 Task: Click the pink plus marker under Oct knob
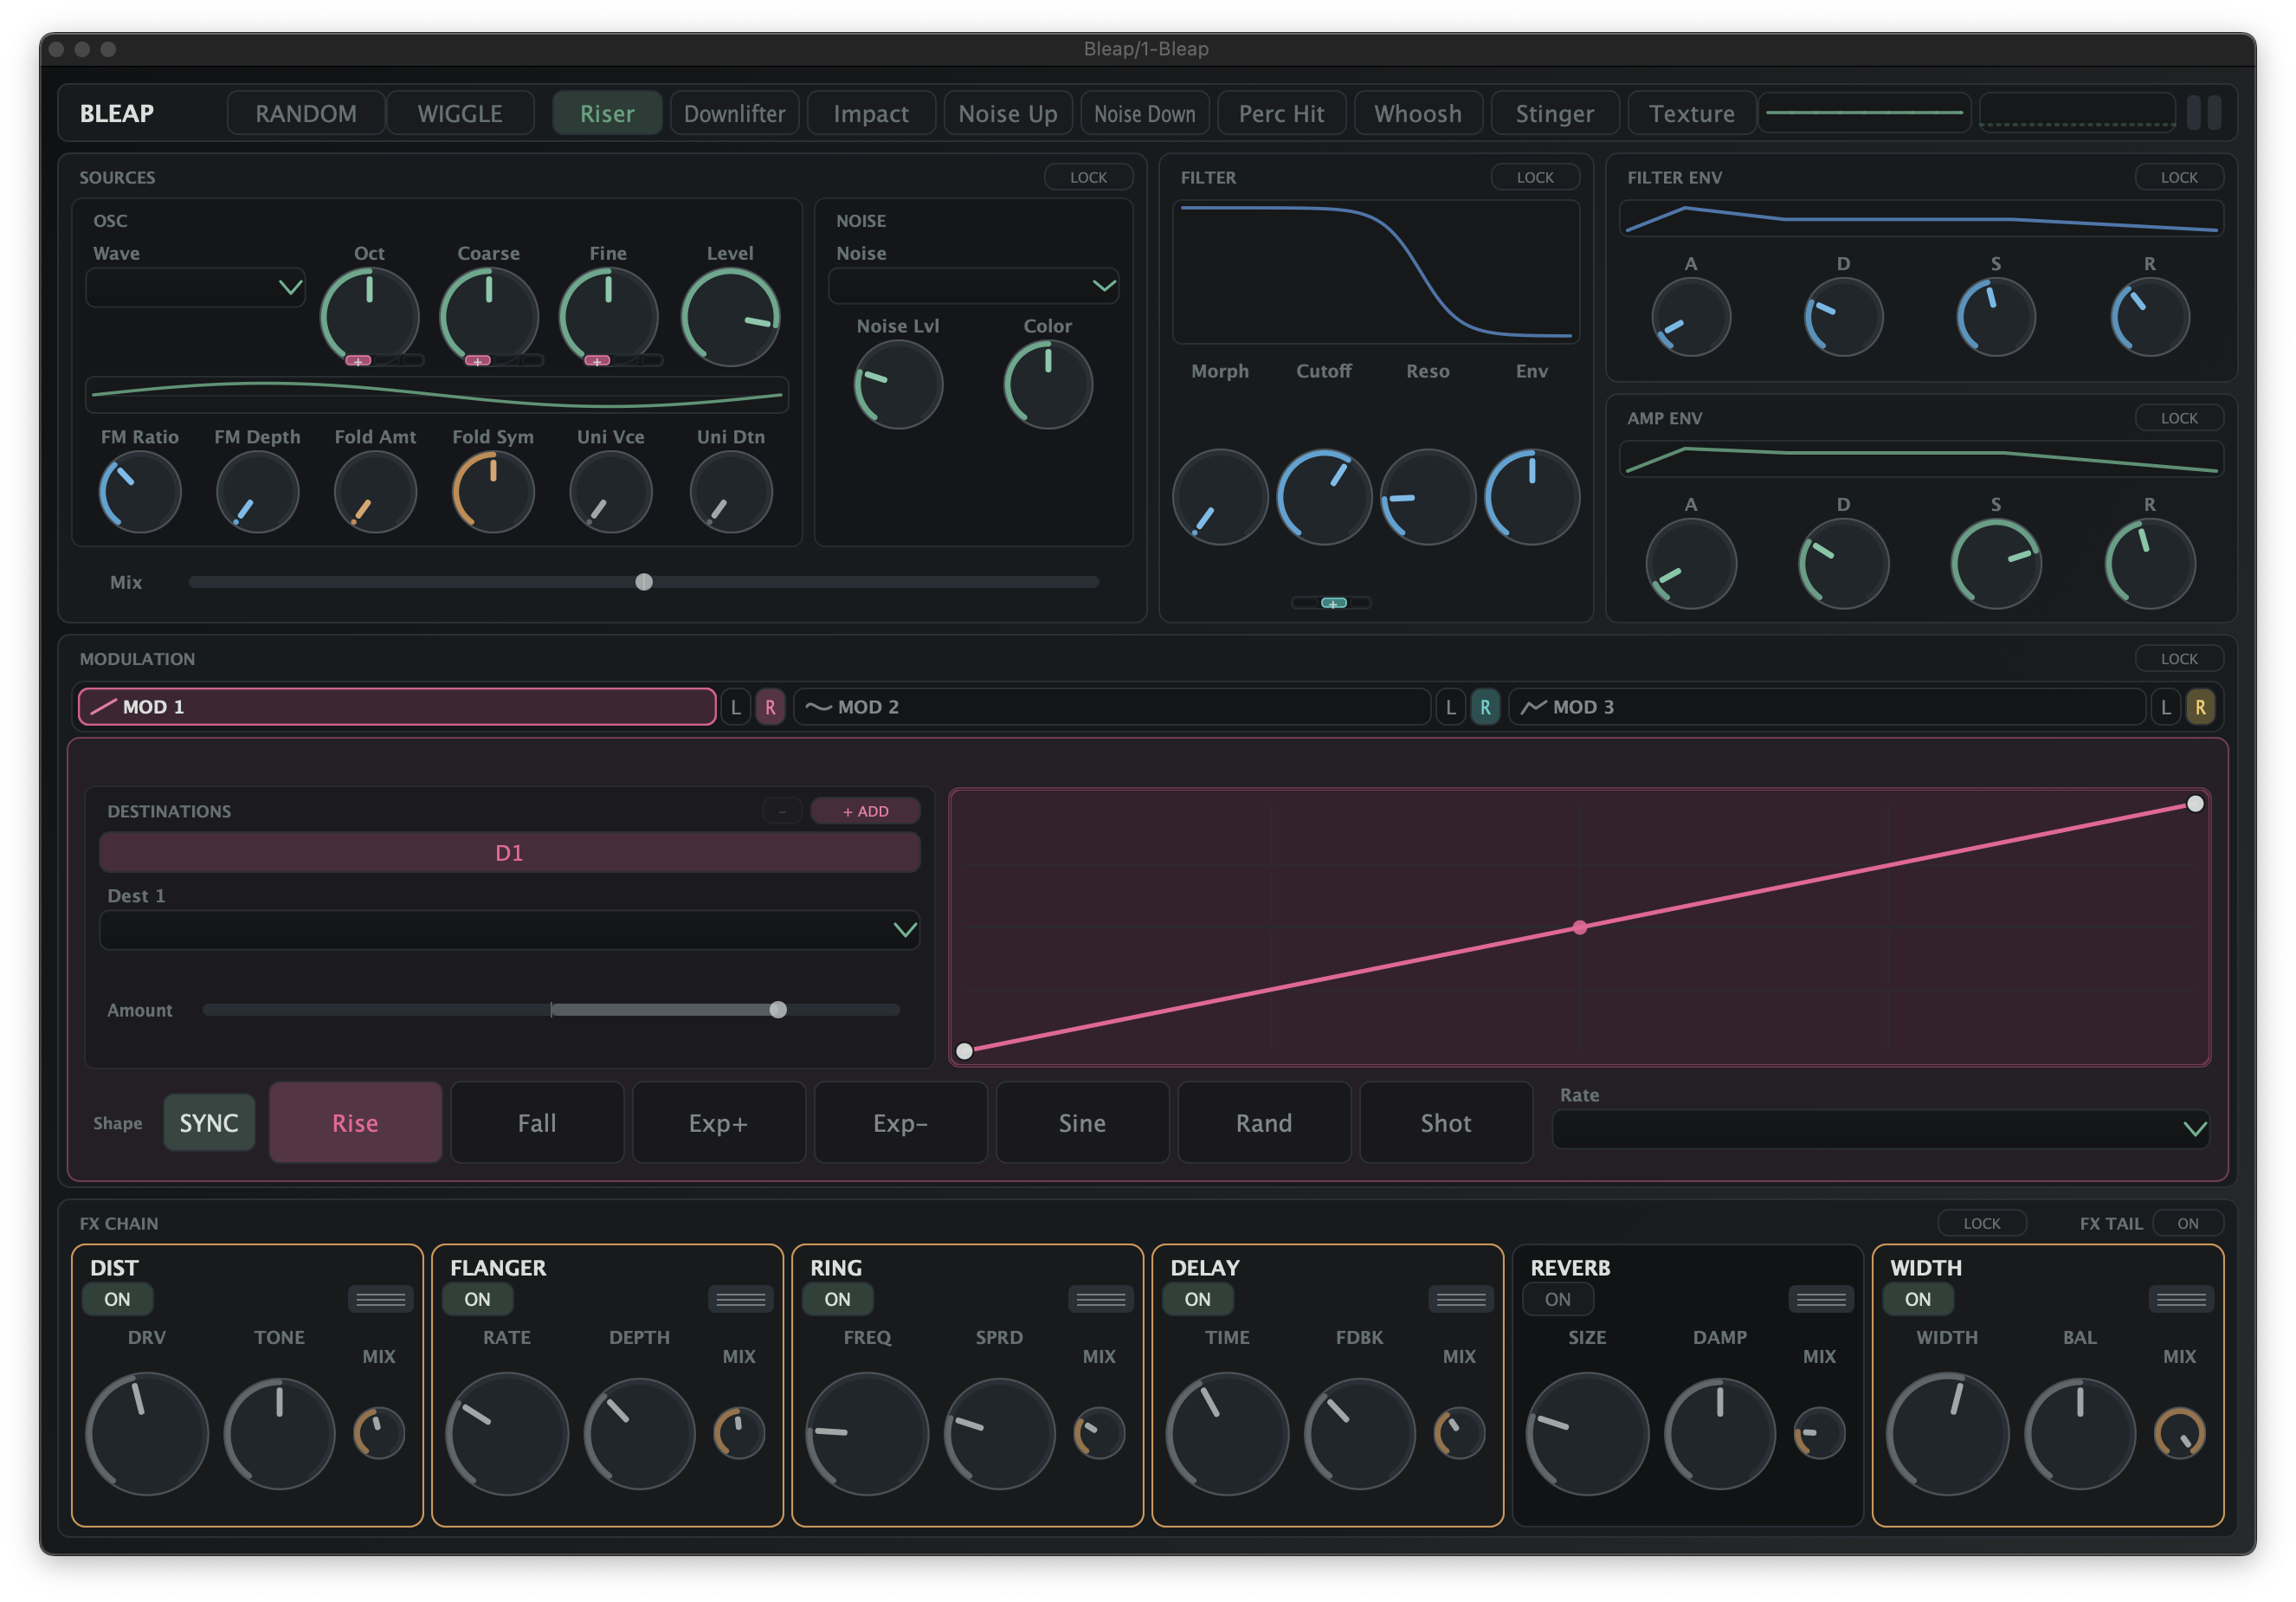(x=358, y=361)
